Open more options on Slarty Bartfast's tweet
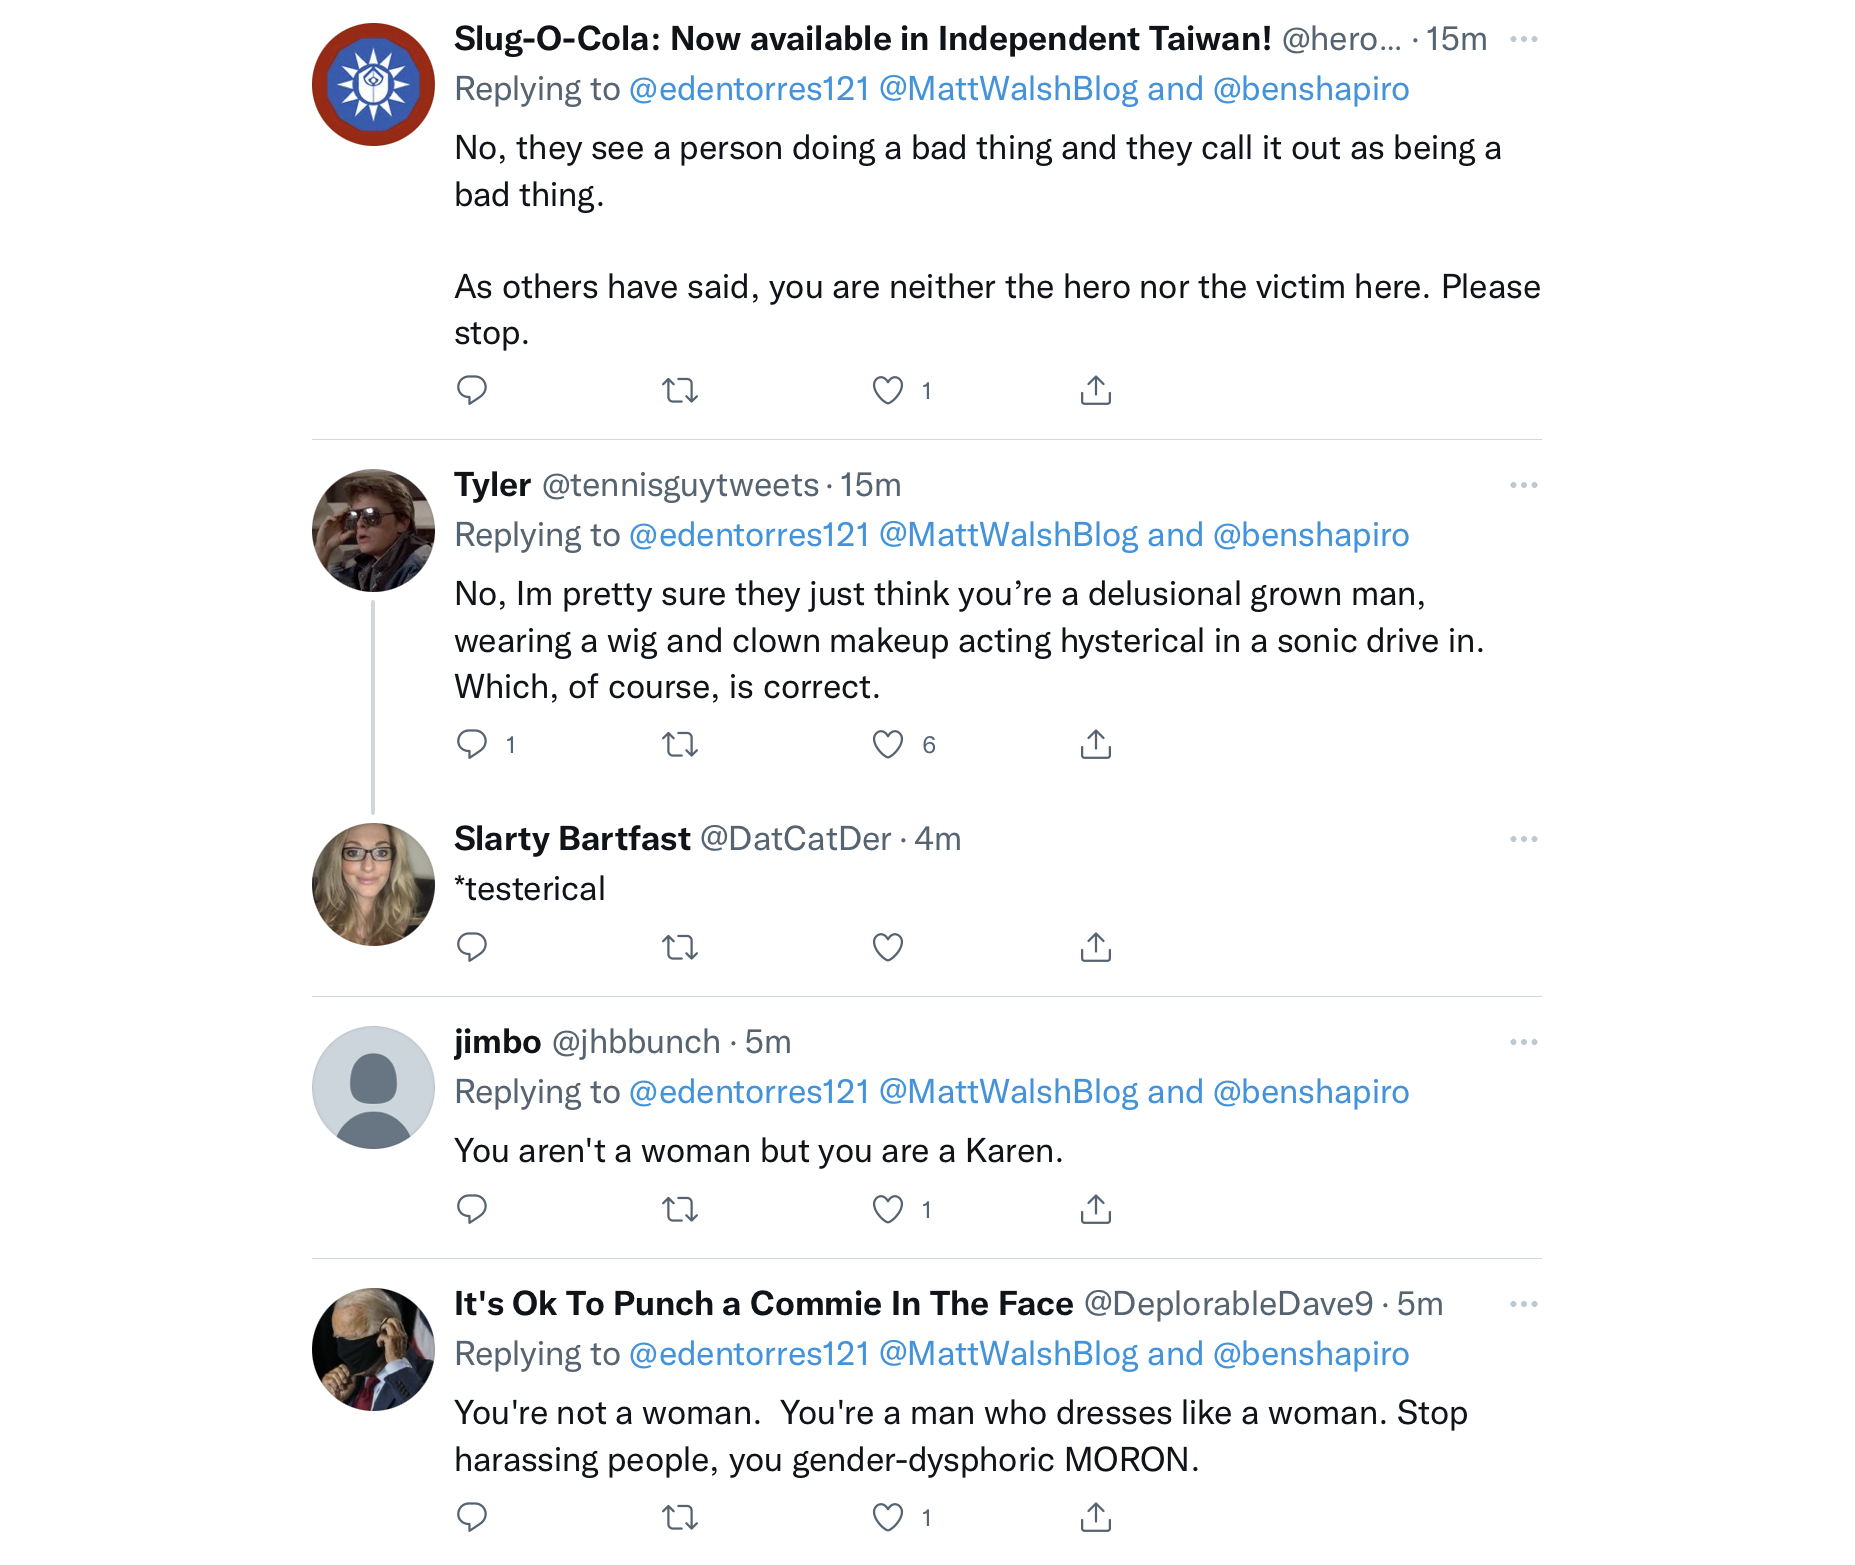Image resolution: width=1855 pixels, height=1566 pixels. (1523, 839)
